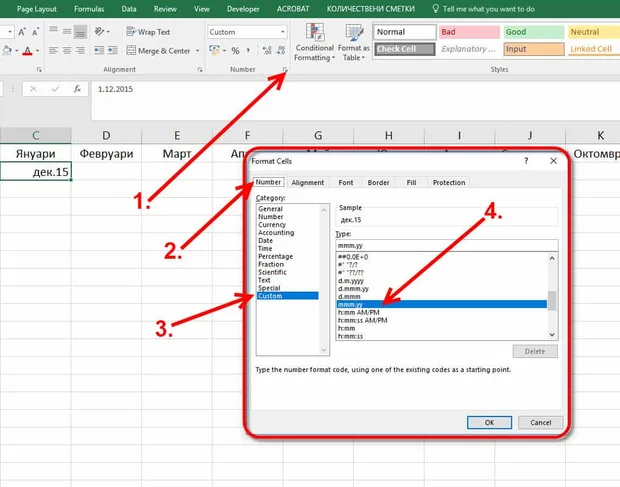Open the Review ribbon tab
620x487 pixels.
click(165, 9)
